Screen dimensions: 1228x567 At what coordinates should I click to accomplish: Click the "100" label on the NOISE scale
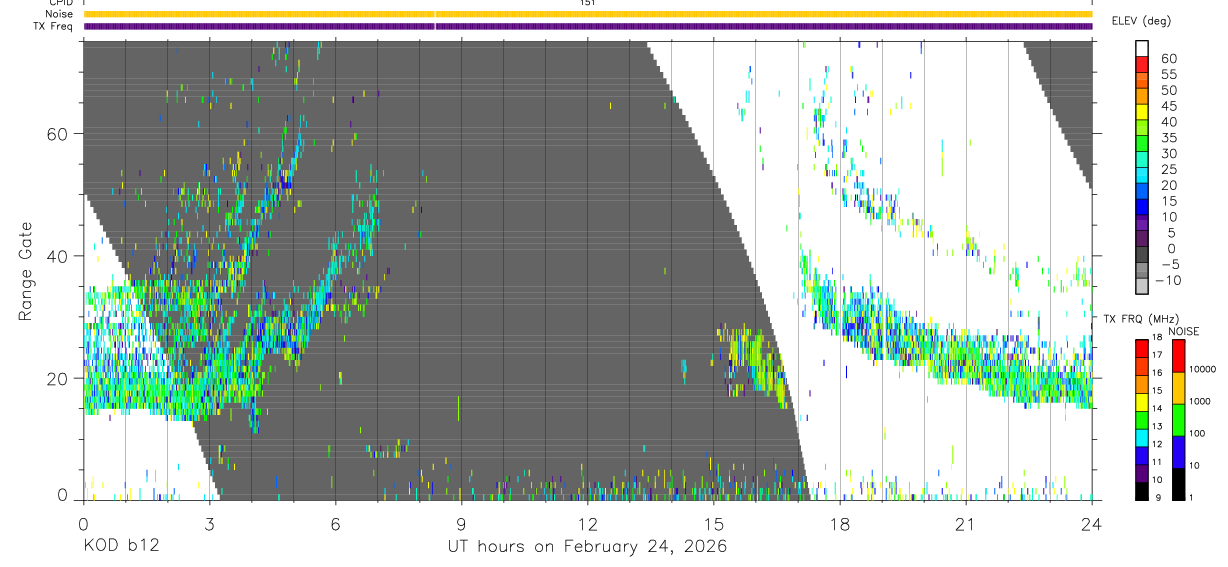point(1198,434)
